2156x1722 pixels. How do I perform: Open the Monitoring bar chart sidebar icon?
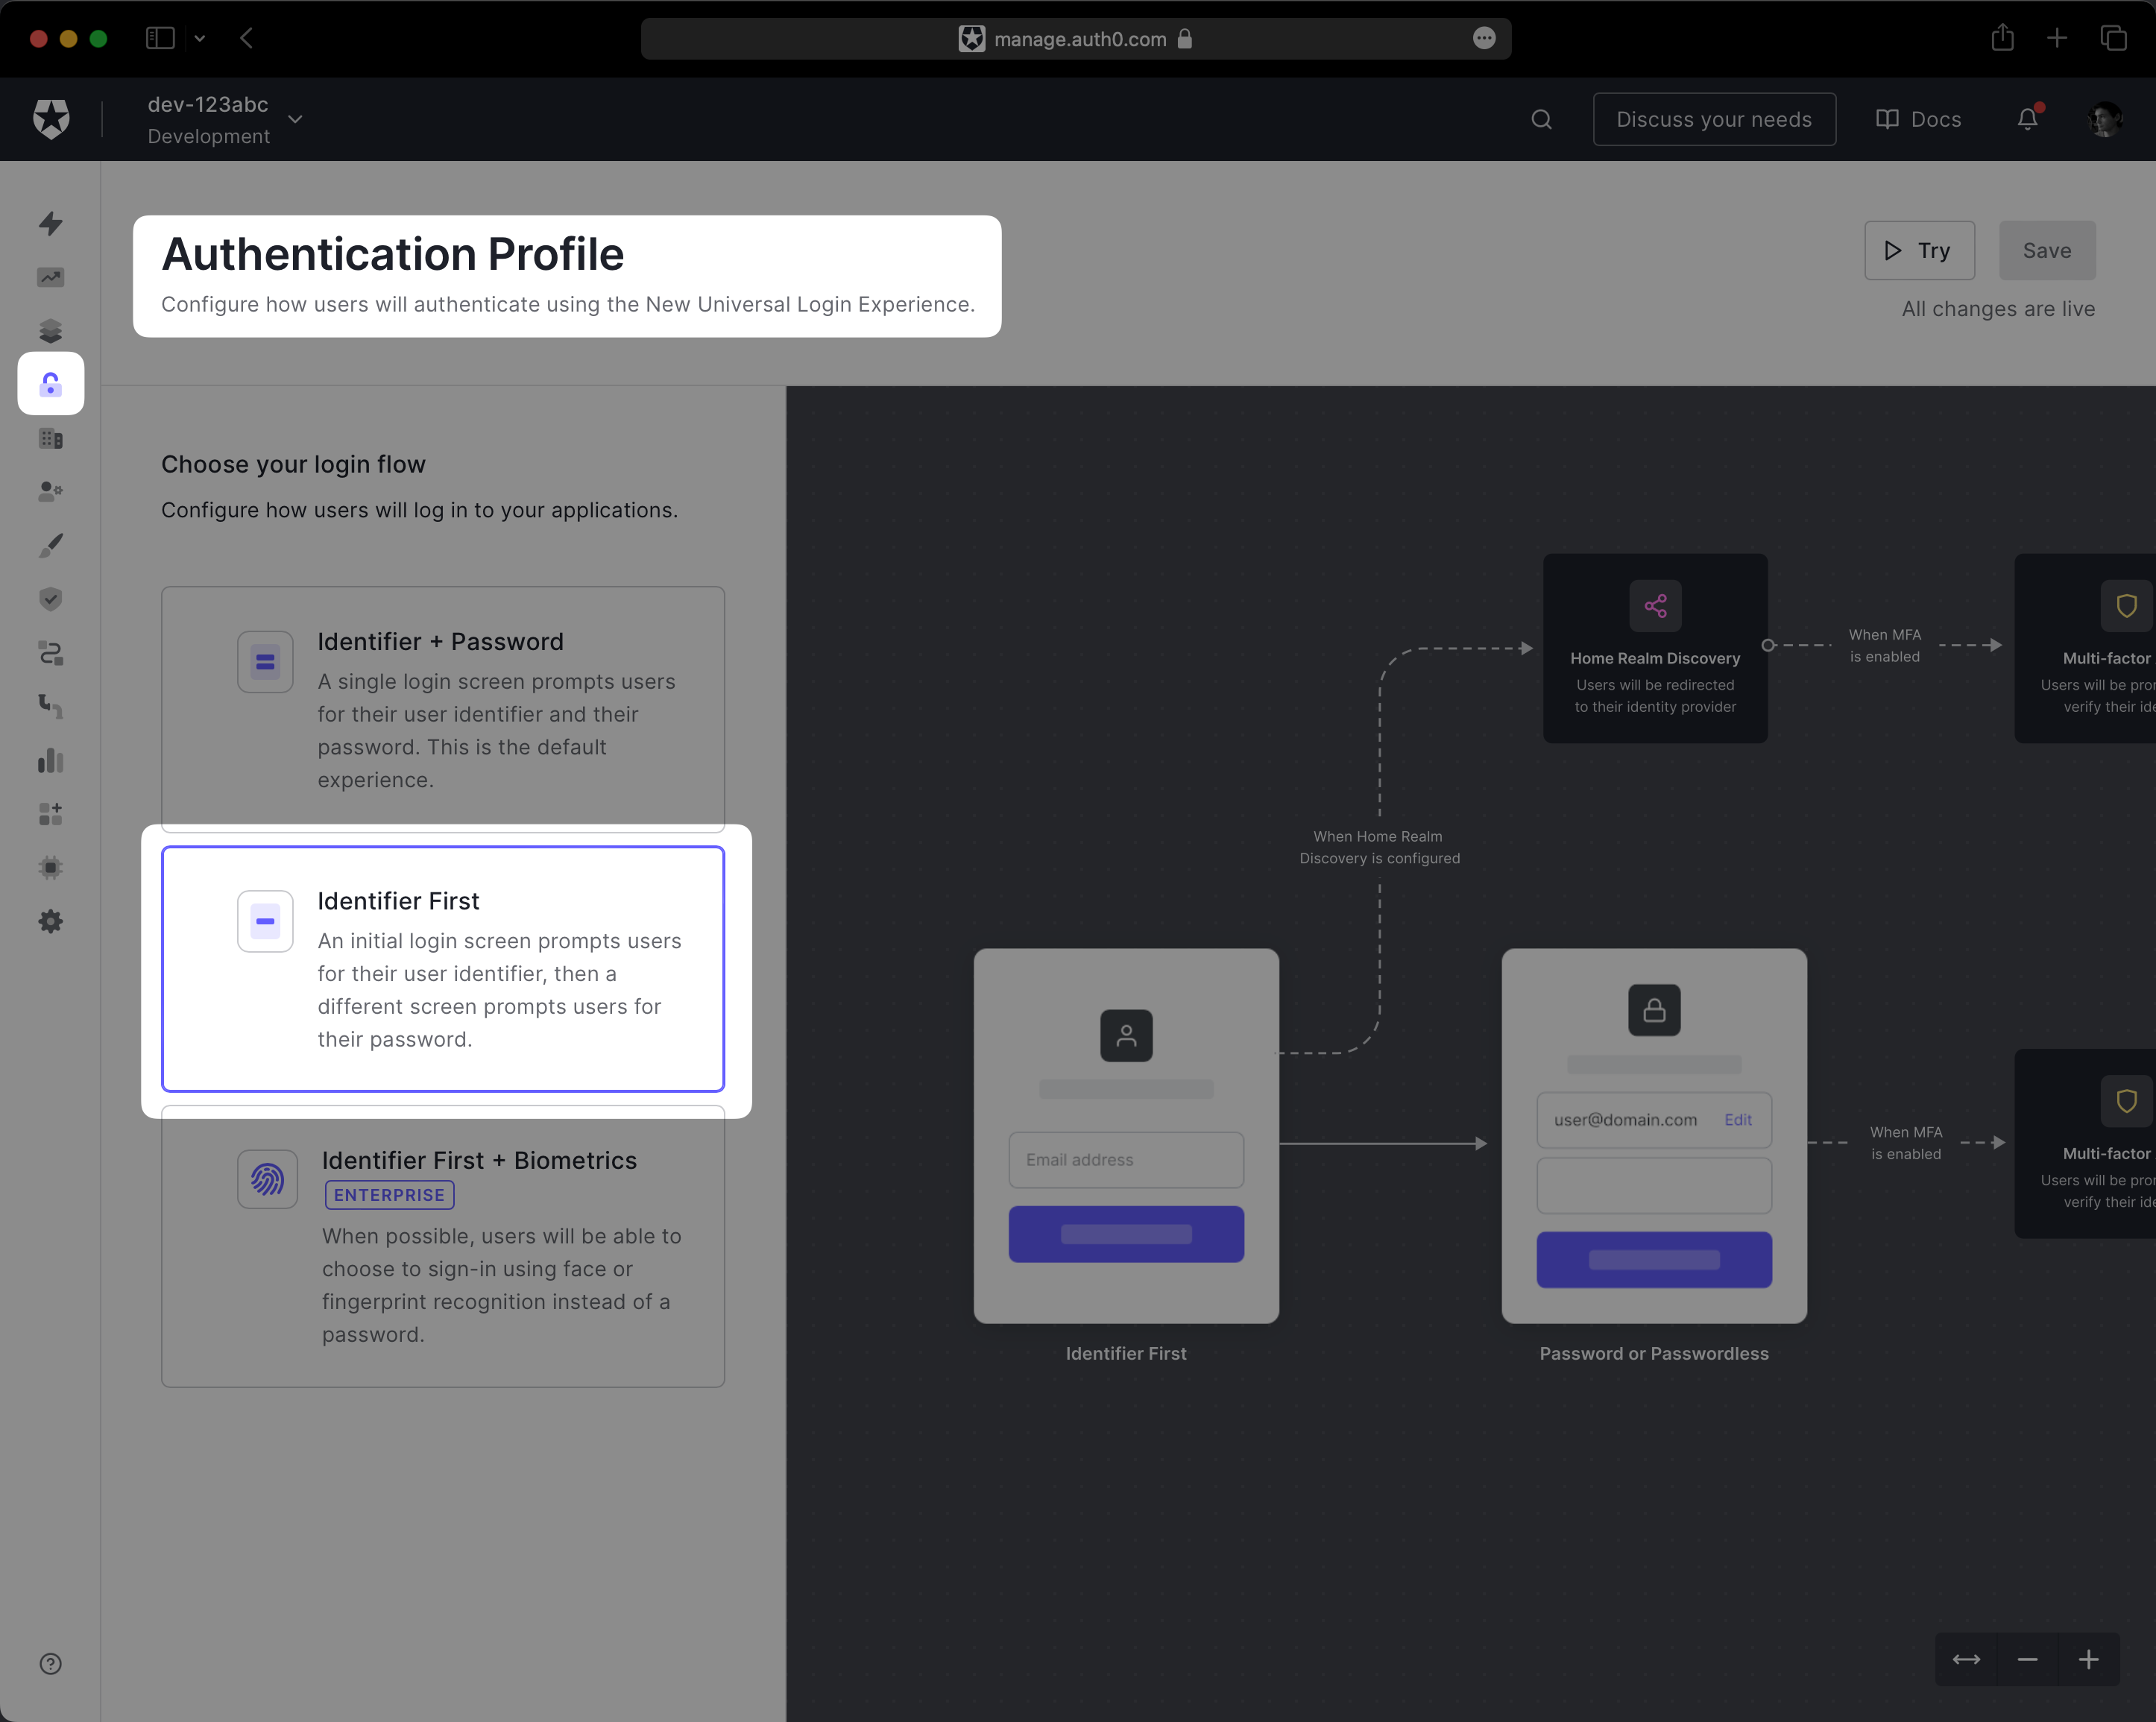(x=51, y=761)
